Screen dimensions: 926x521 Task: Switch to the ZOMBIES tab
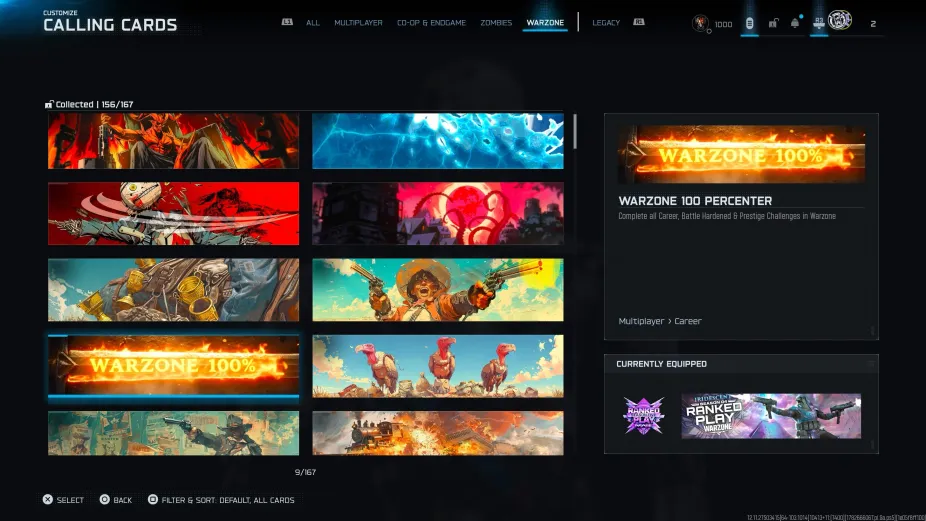[496, 23]
